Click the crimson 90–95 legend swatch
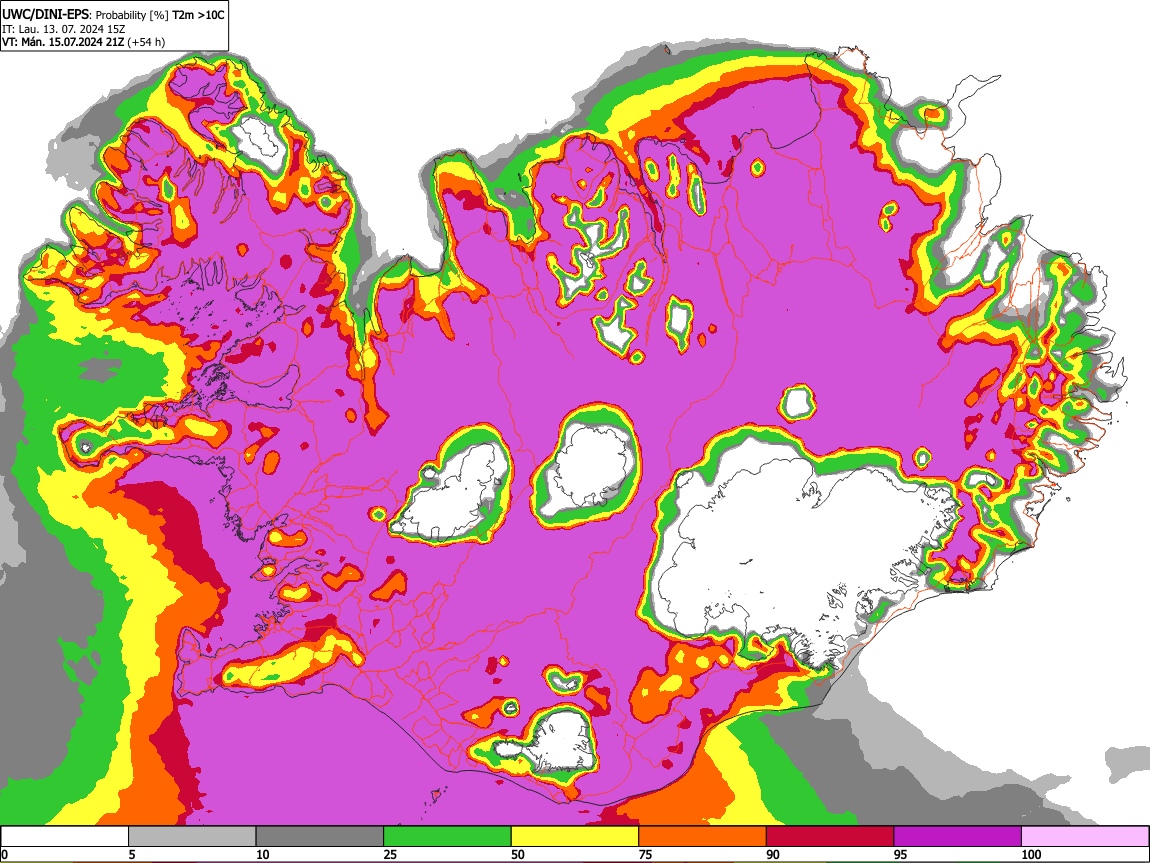Screen dimensions: 1150x863 click(830, 836)
